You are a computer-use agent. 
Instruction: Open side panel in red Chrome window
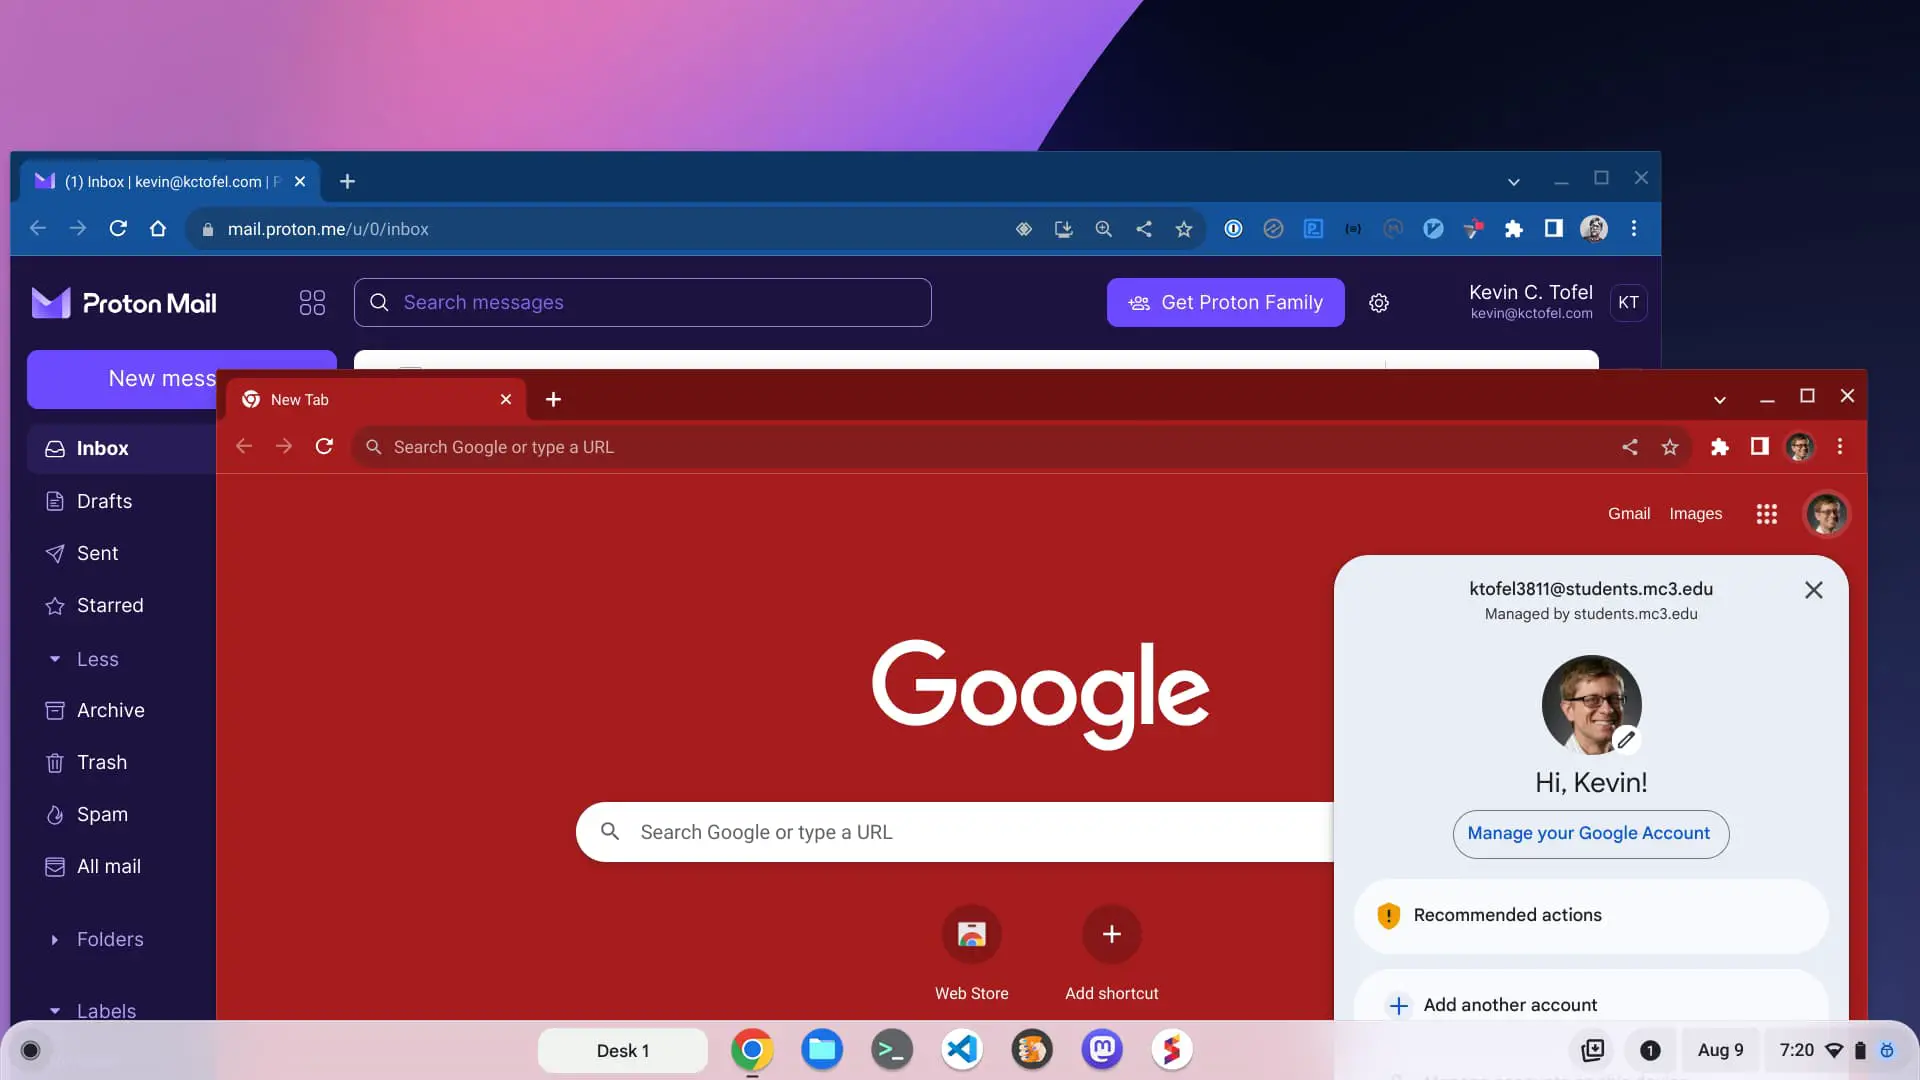[x=1759, y=447]
